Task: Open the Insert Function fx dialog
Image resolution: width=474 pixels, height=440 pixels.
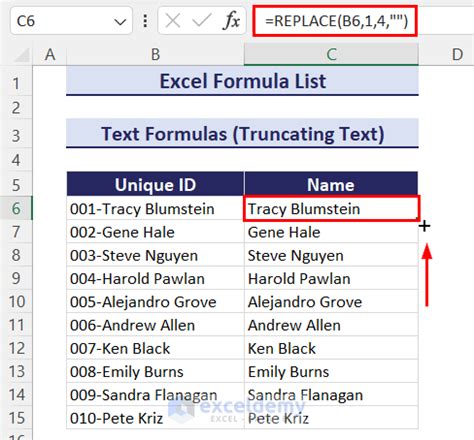Action: click(x=231, y=21)
